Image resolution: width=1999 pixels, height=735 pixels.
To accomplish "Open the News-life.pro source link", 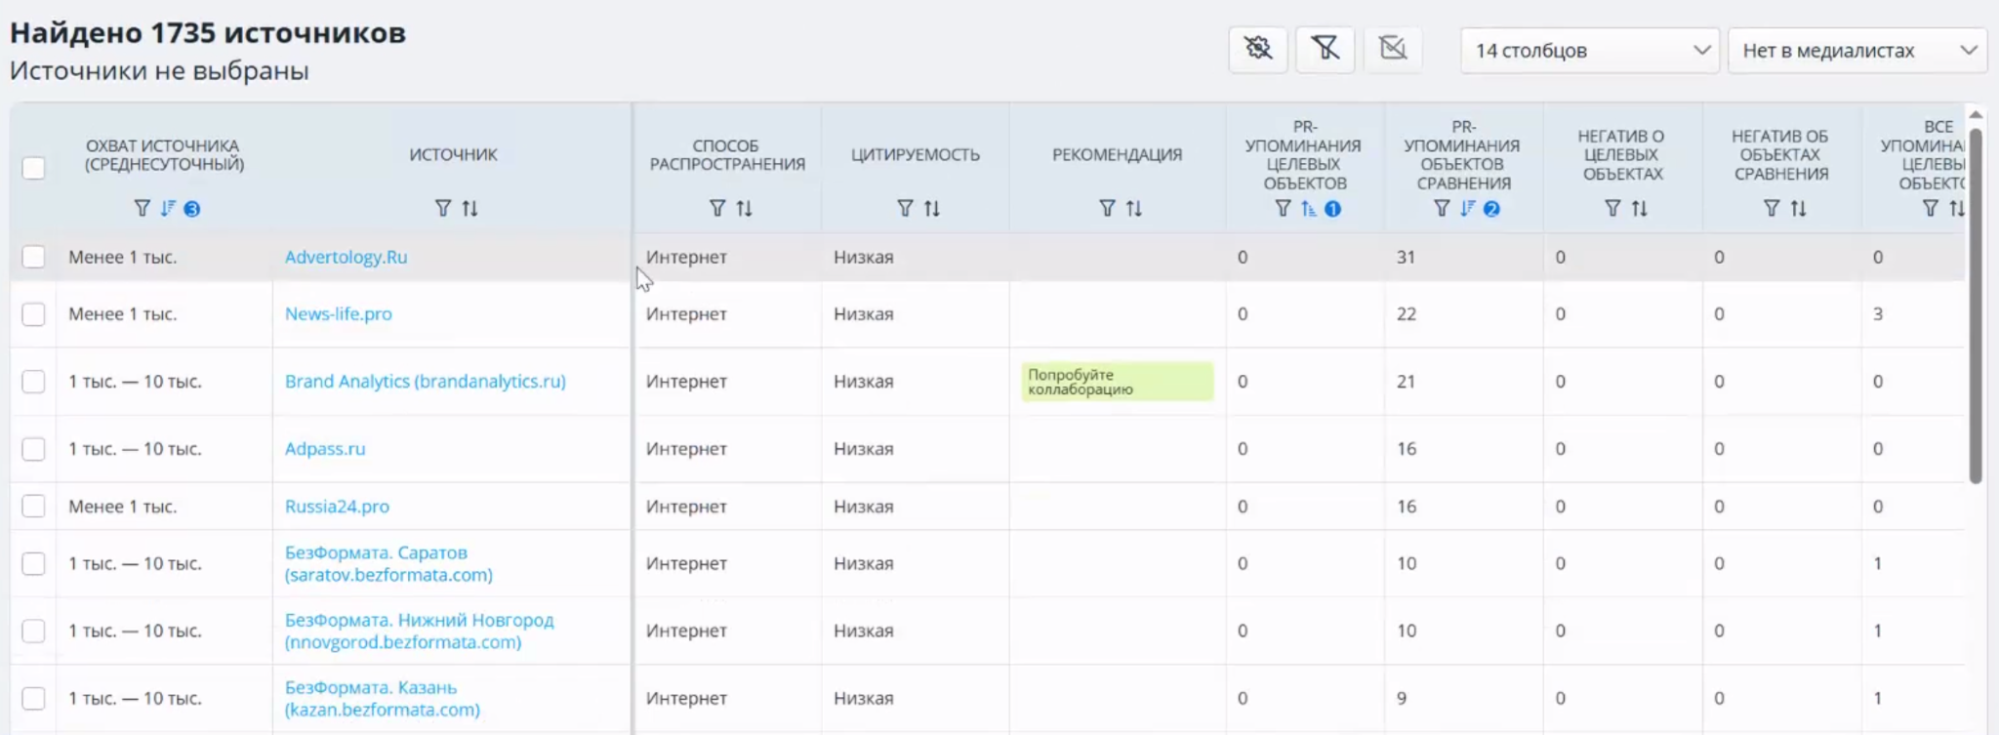I will (338, 314).
